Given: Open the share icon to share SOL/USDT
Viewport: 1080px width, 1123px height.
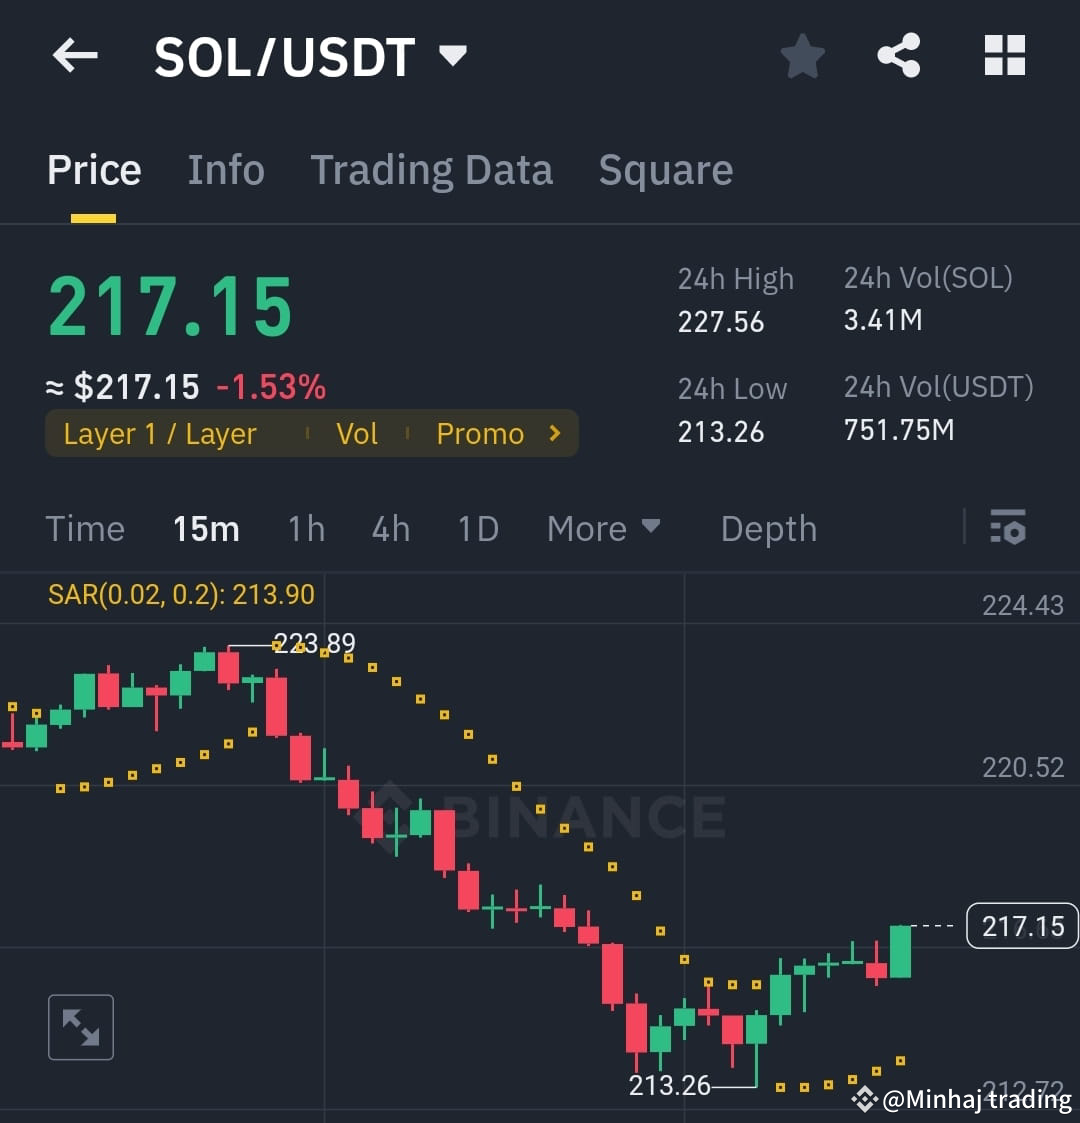Looking at the screenshot, I should (x=899, y=56).
